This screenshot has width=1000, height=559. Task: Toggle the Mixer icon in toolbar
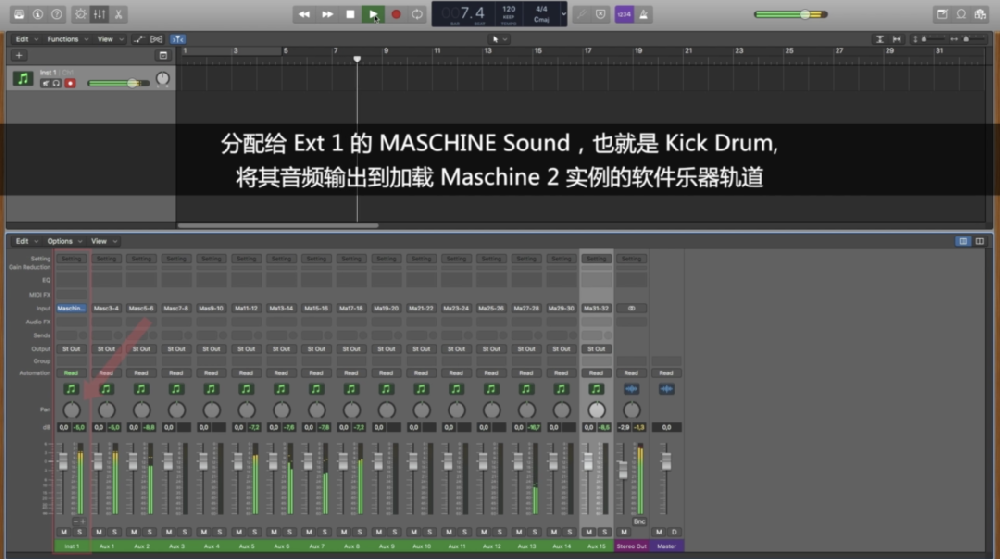click(x=99, y=14)
